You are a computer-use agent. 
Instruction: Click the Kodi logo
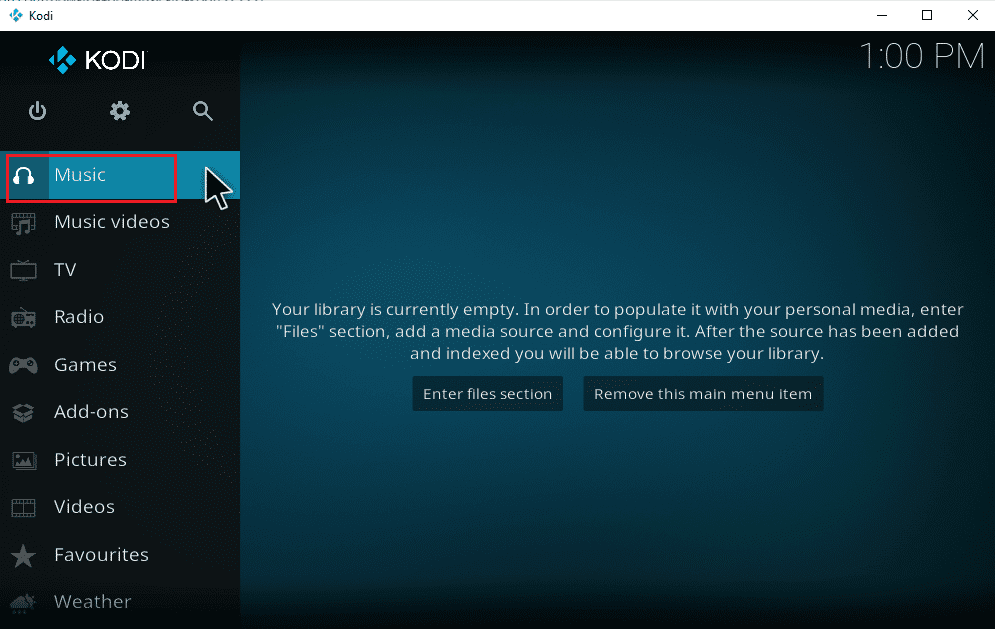(97, 59)
